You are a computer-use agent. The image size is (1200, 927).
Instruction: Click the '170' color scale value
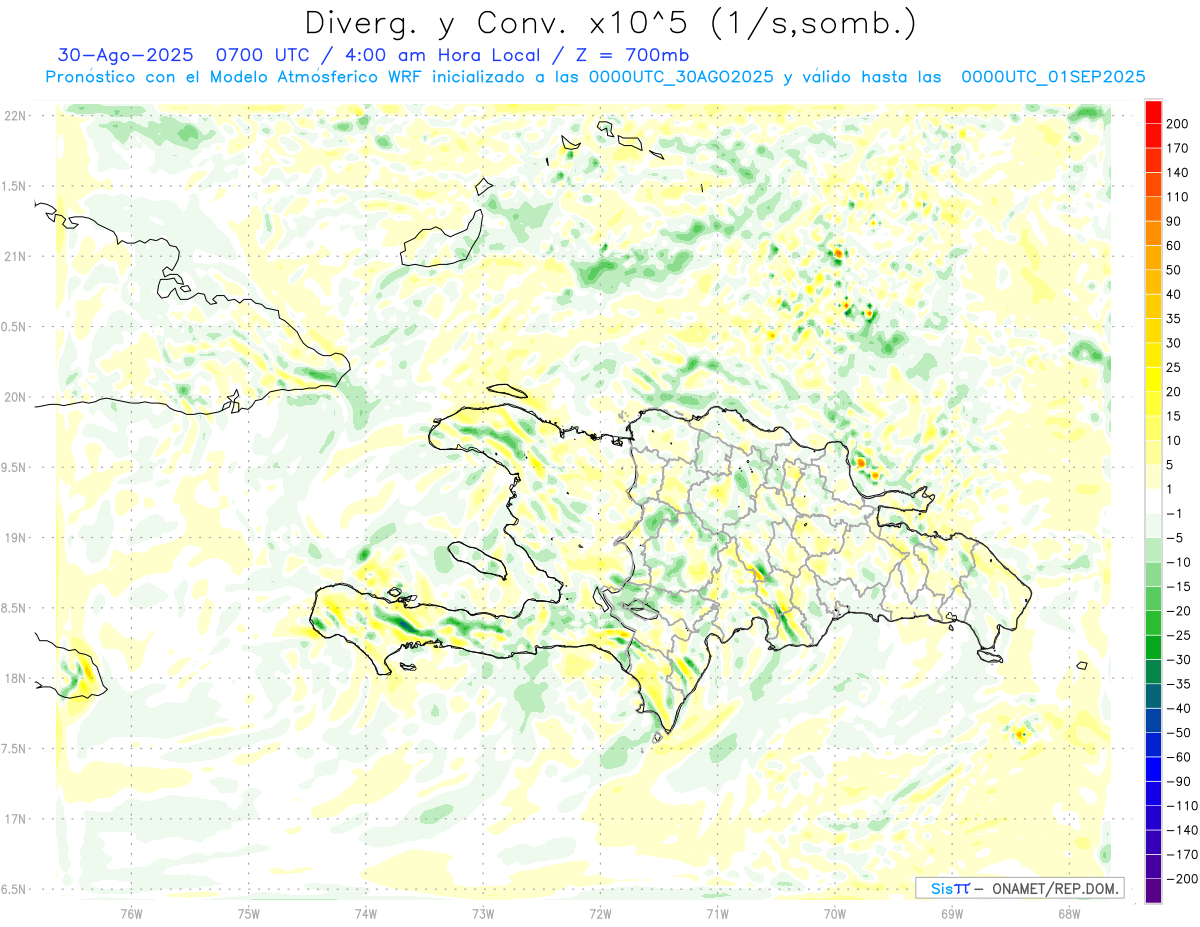coord(1178,148)
